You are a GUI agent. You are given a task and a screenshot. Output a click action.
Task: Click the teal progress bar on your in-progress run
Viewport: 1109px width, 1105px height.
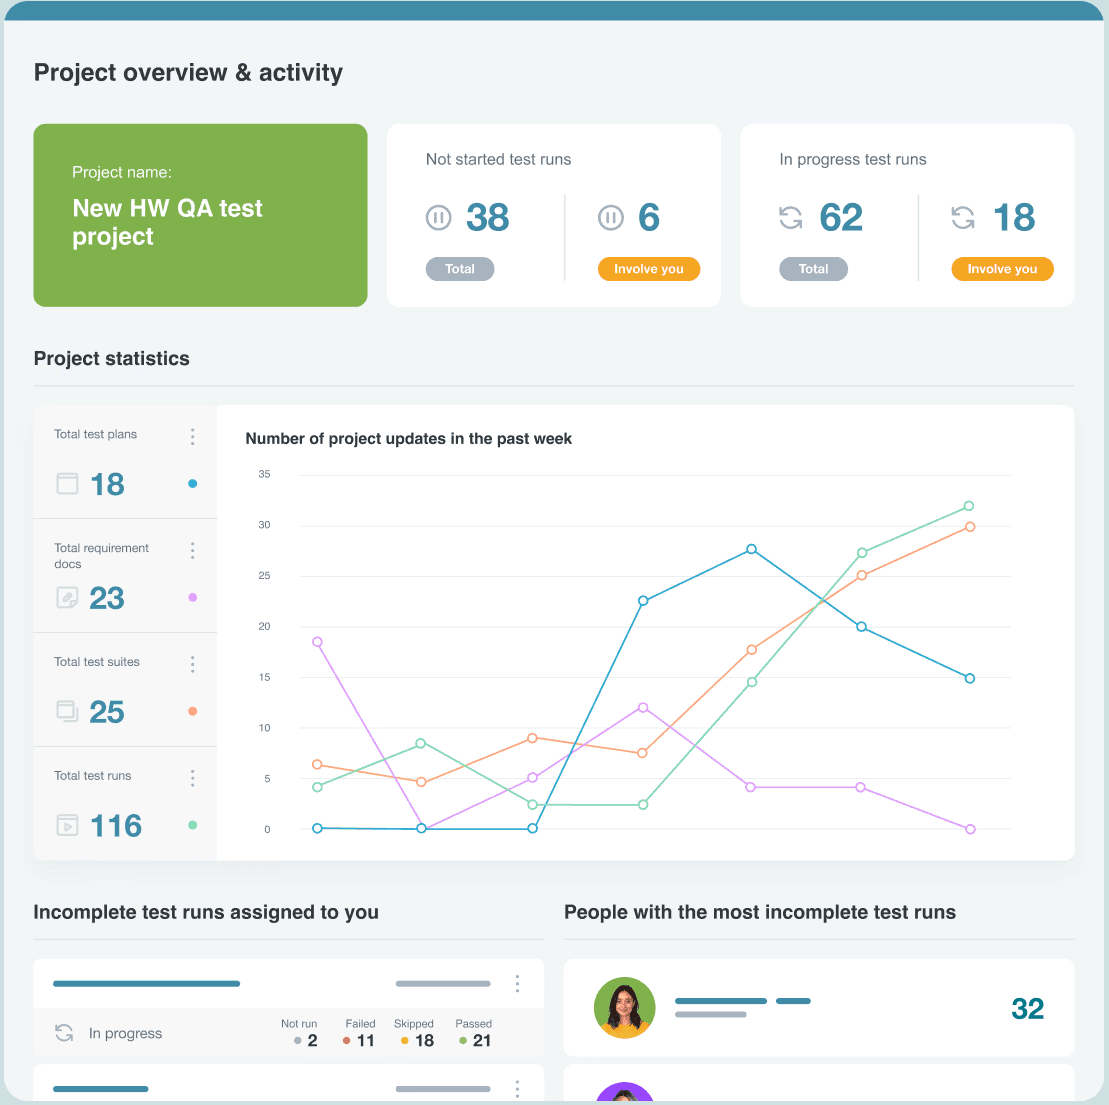pos(146,984)
